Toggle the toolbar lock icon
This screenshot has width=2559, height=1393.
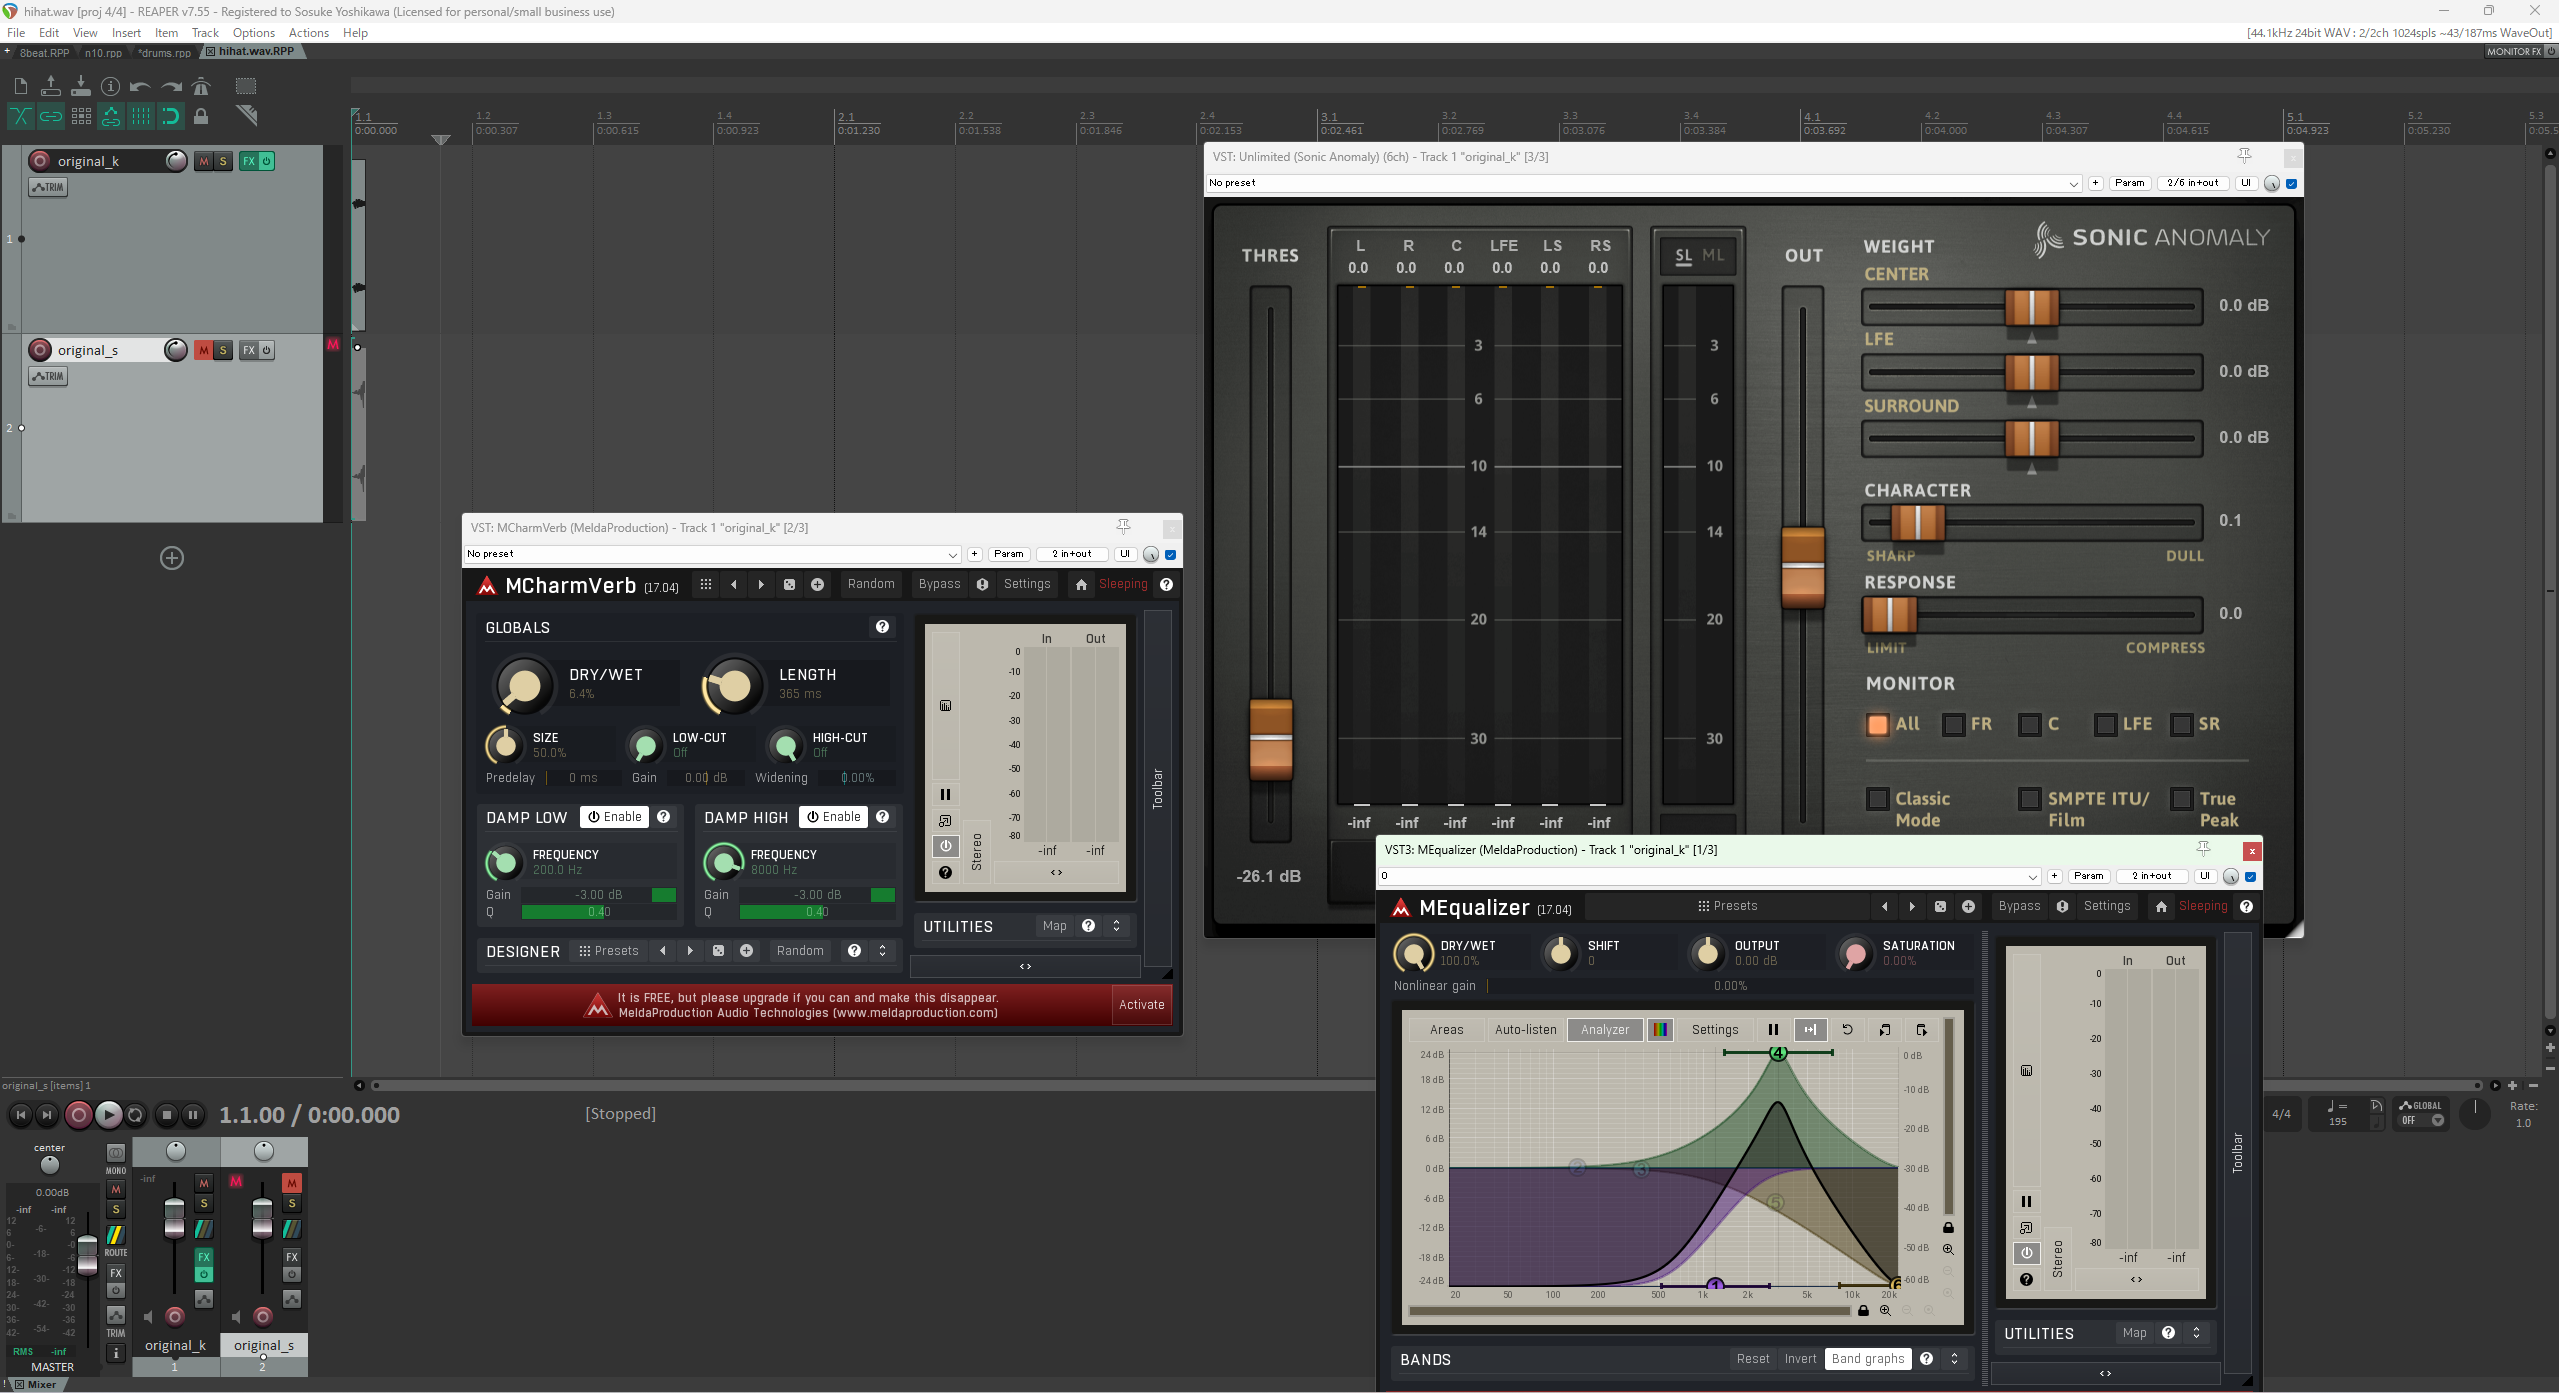[x=201, y=116]
